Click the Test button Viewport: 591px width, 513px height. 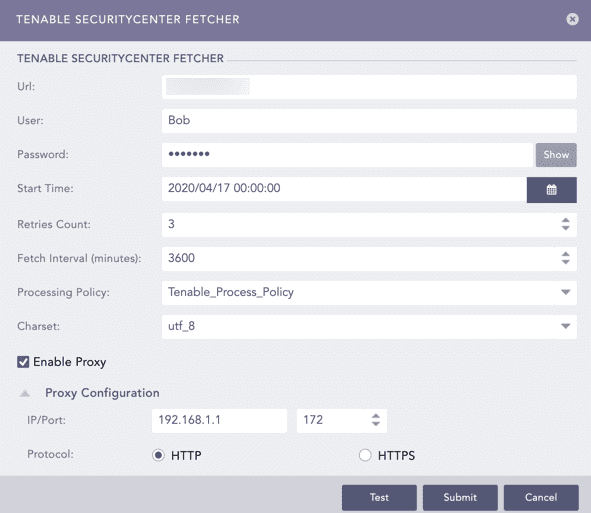[379, 497]
